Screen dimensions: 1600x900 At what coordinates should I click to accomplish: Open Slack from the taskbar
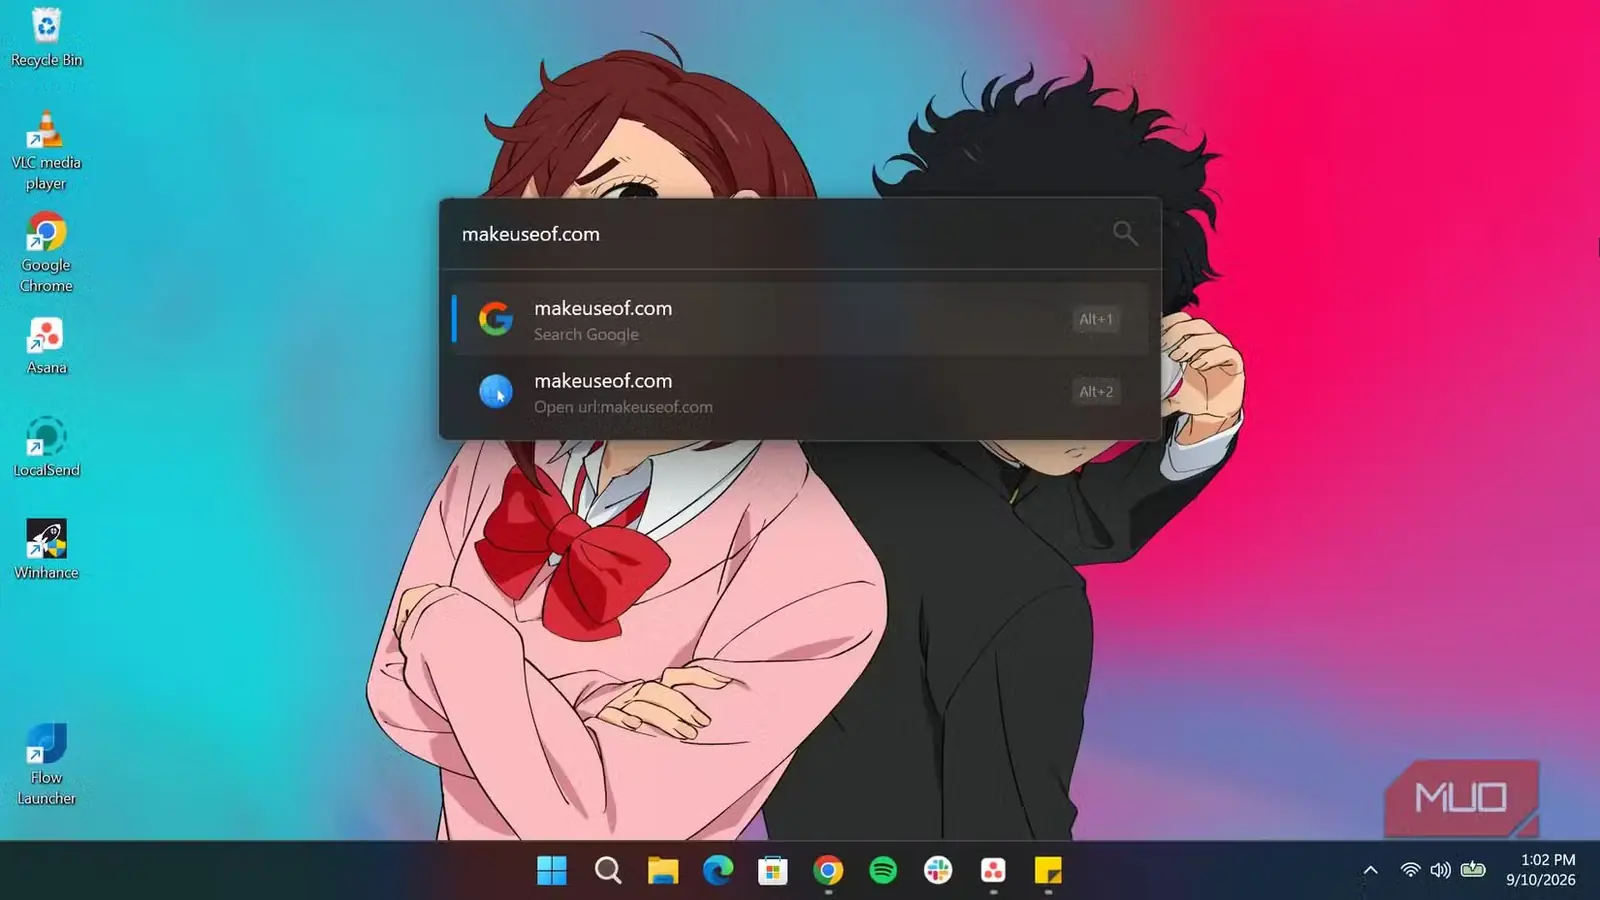(938, 871)
